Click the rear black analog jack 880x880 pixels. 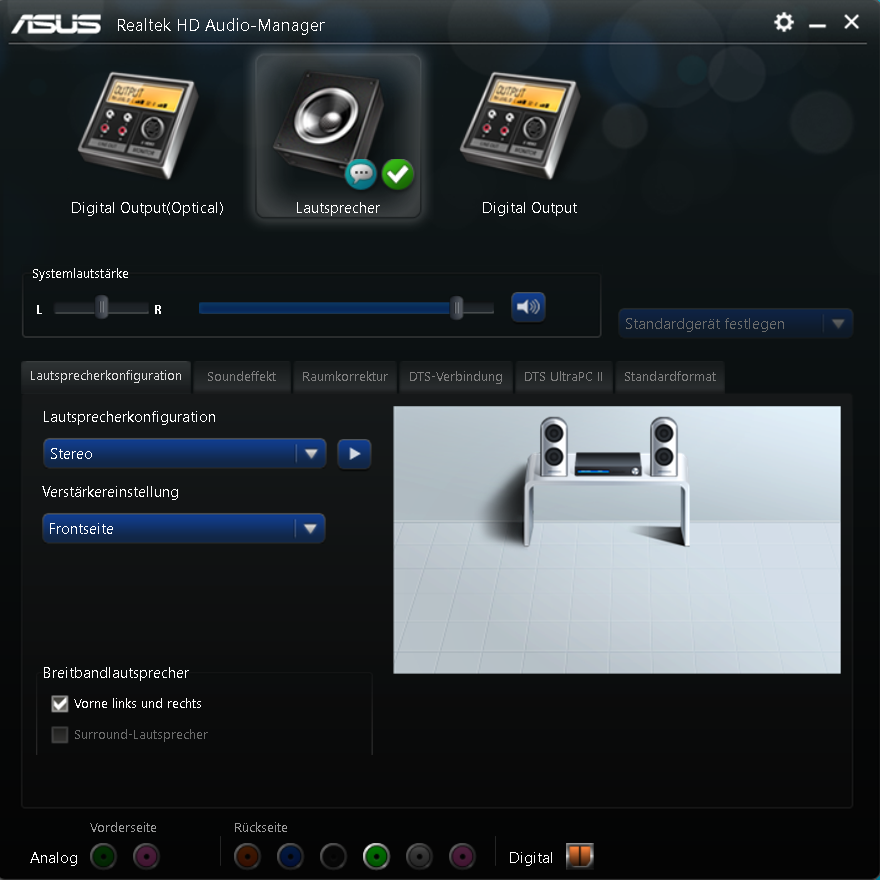click(x=333, y=856)
